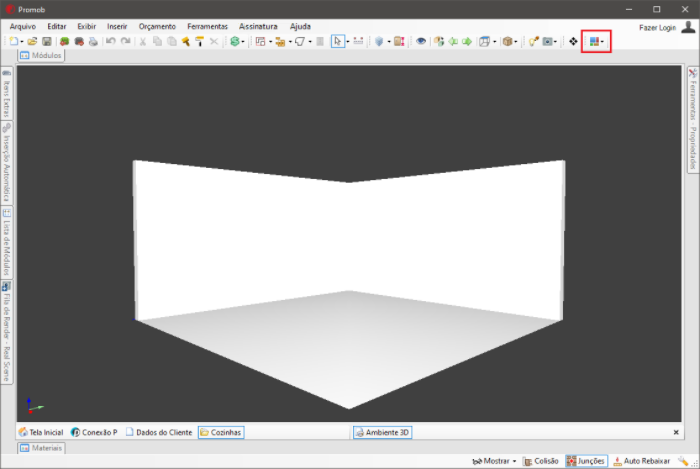
Task: Expand the wireframe view dropdown arrow
Action: point(494,42)
